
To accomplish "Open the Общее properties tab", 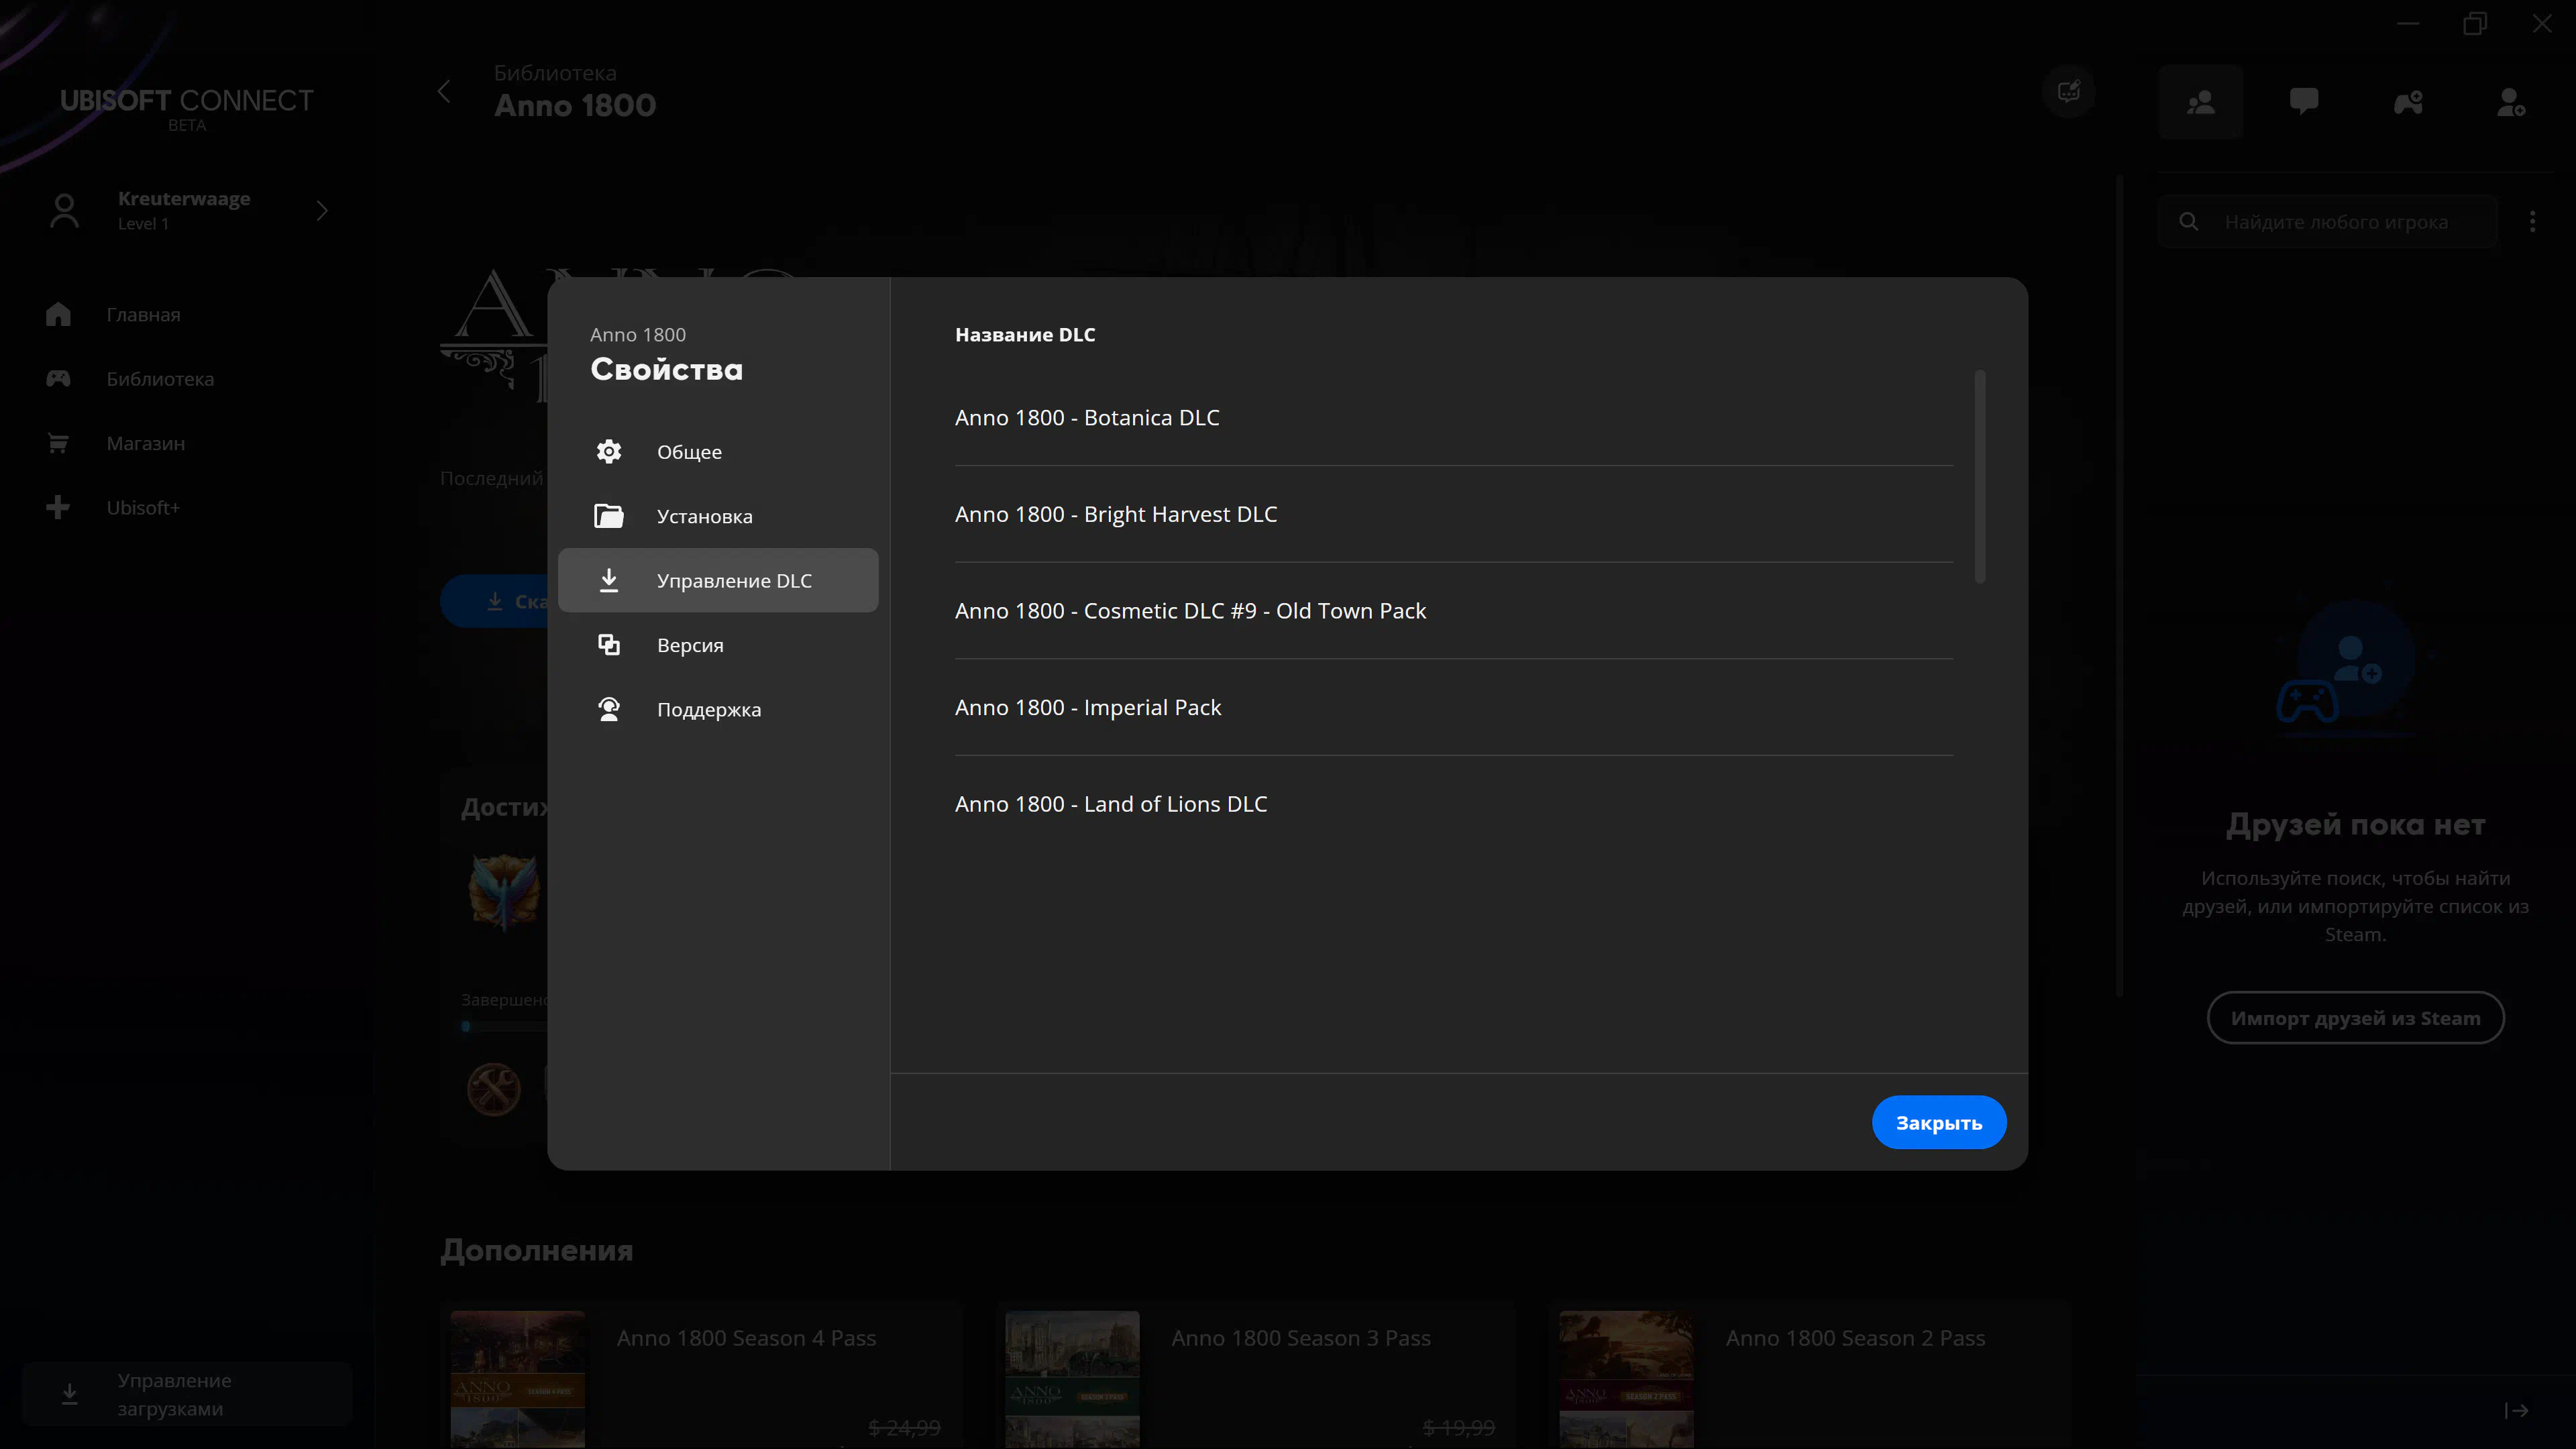I will pos(689,452).
